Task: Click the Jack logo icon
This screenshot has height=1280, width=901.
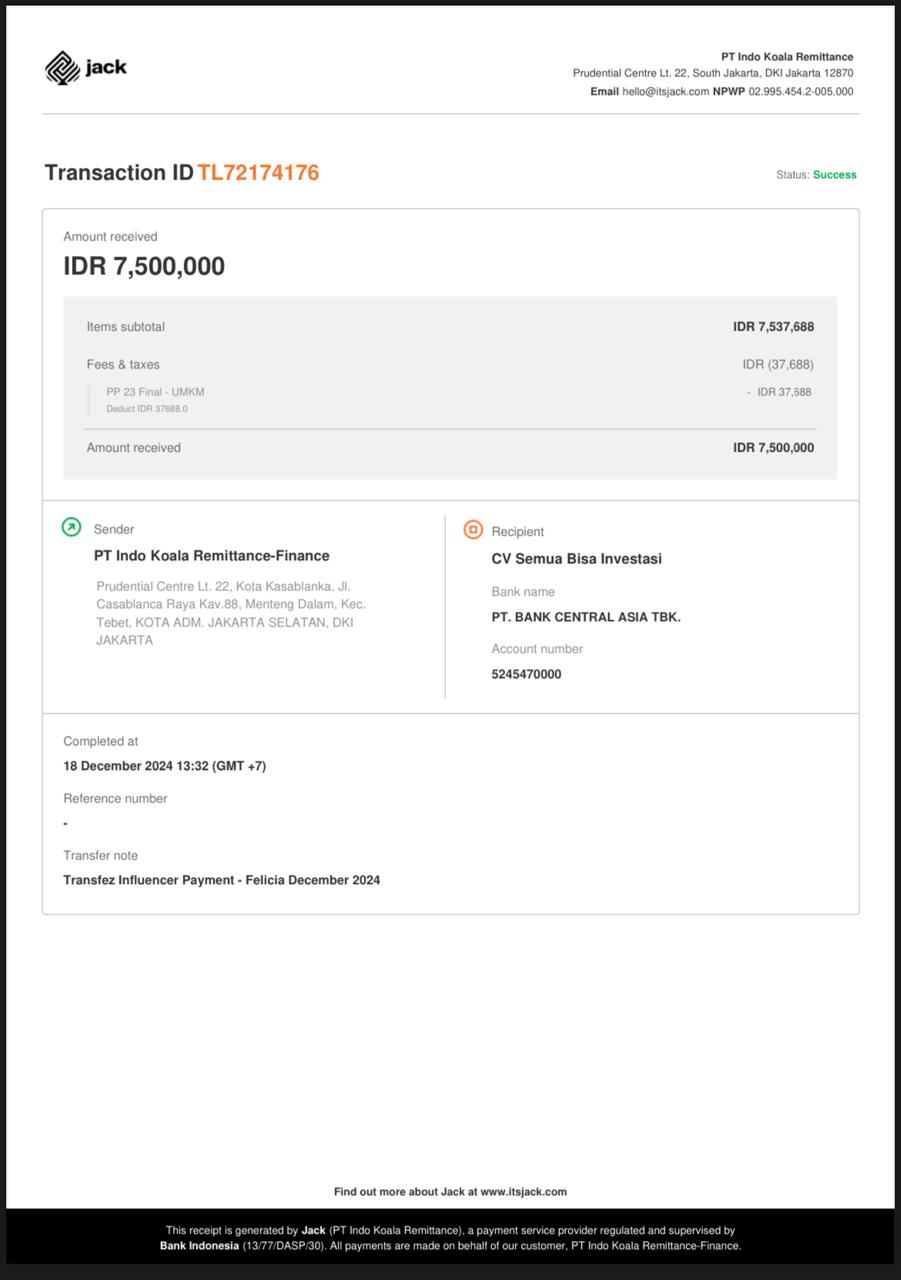Action: coord(62,67)
